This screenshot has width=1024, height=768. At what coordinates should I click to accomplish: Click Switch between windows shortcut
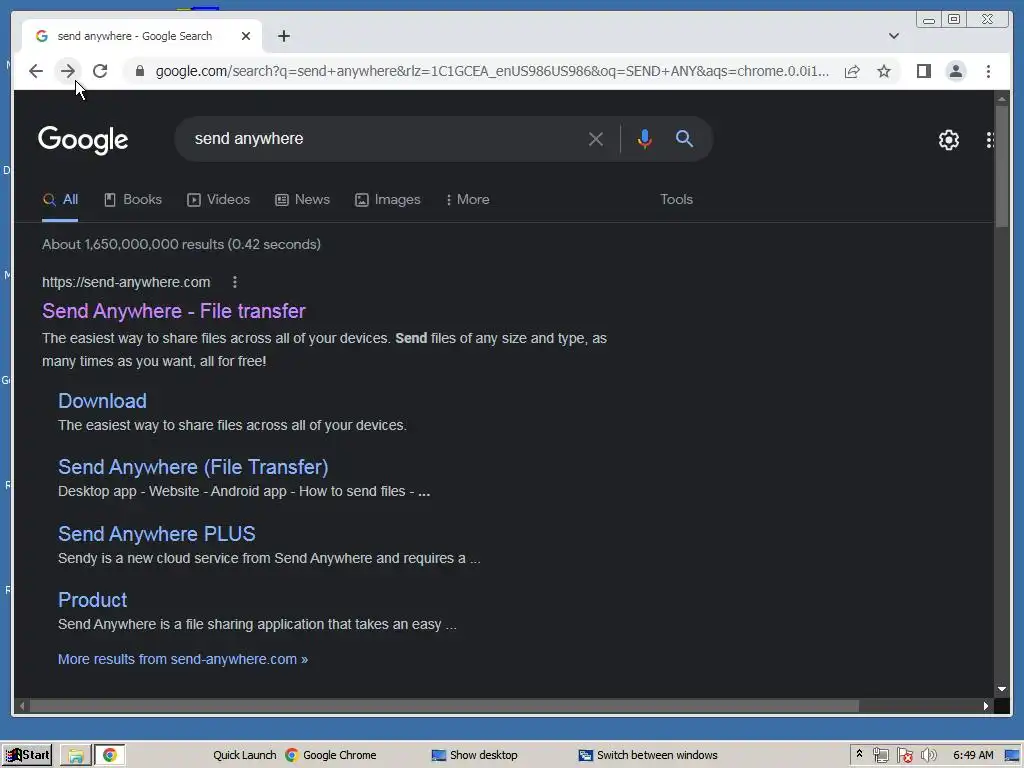648,756
